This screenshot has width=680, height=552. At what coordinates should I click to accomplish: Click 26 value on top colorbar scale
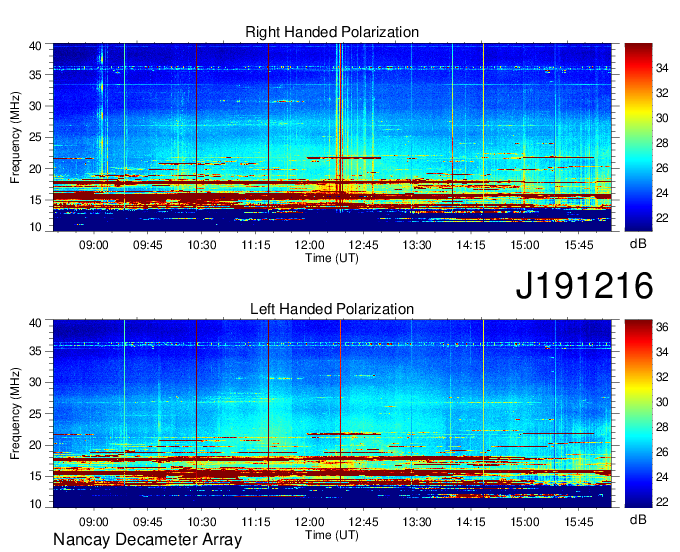coord(662,168)
